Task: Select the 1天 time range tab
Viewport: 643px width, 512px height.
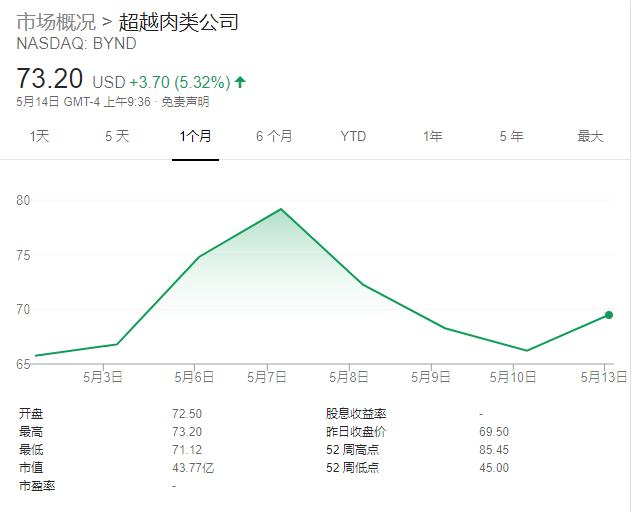Action: click(x=39, y=136)
